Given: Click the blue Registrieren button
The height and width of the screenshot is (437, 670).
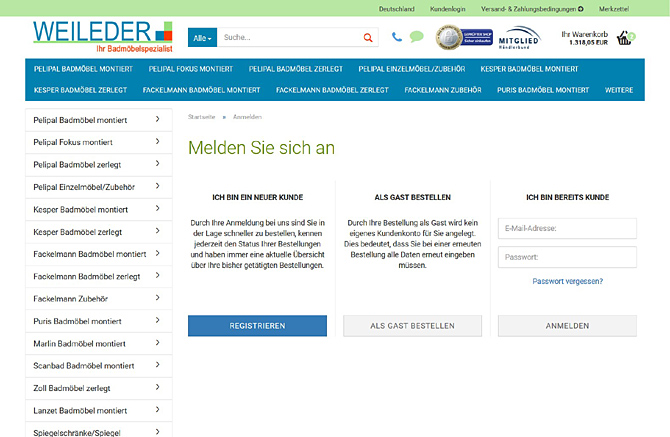Looking at the screenshot, I should pos(257,326).
